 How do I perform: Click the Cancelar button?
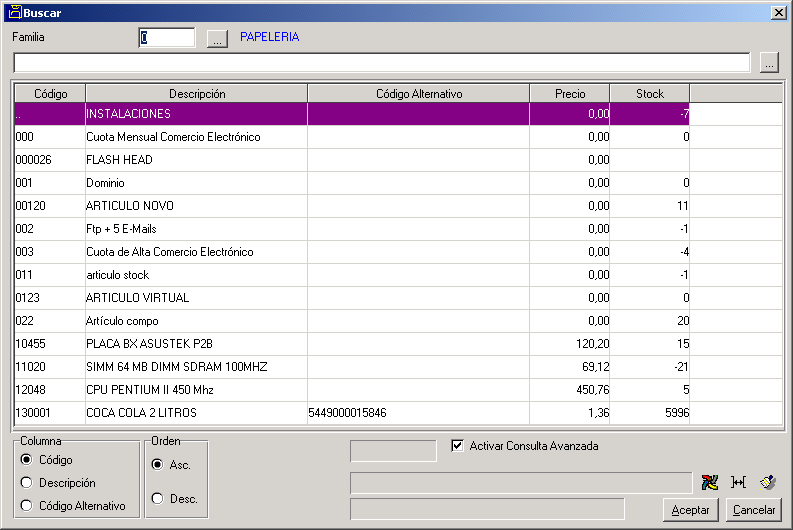tap(754, 510)
